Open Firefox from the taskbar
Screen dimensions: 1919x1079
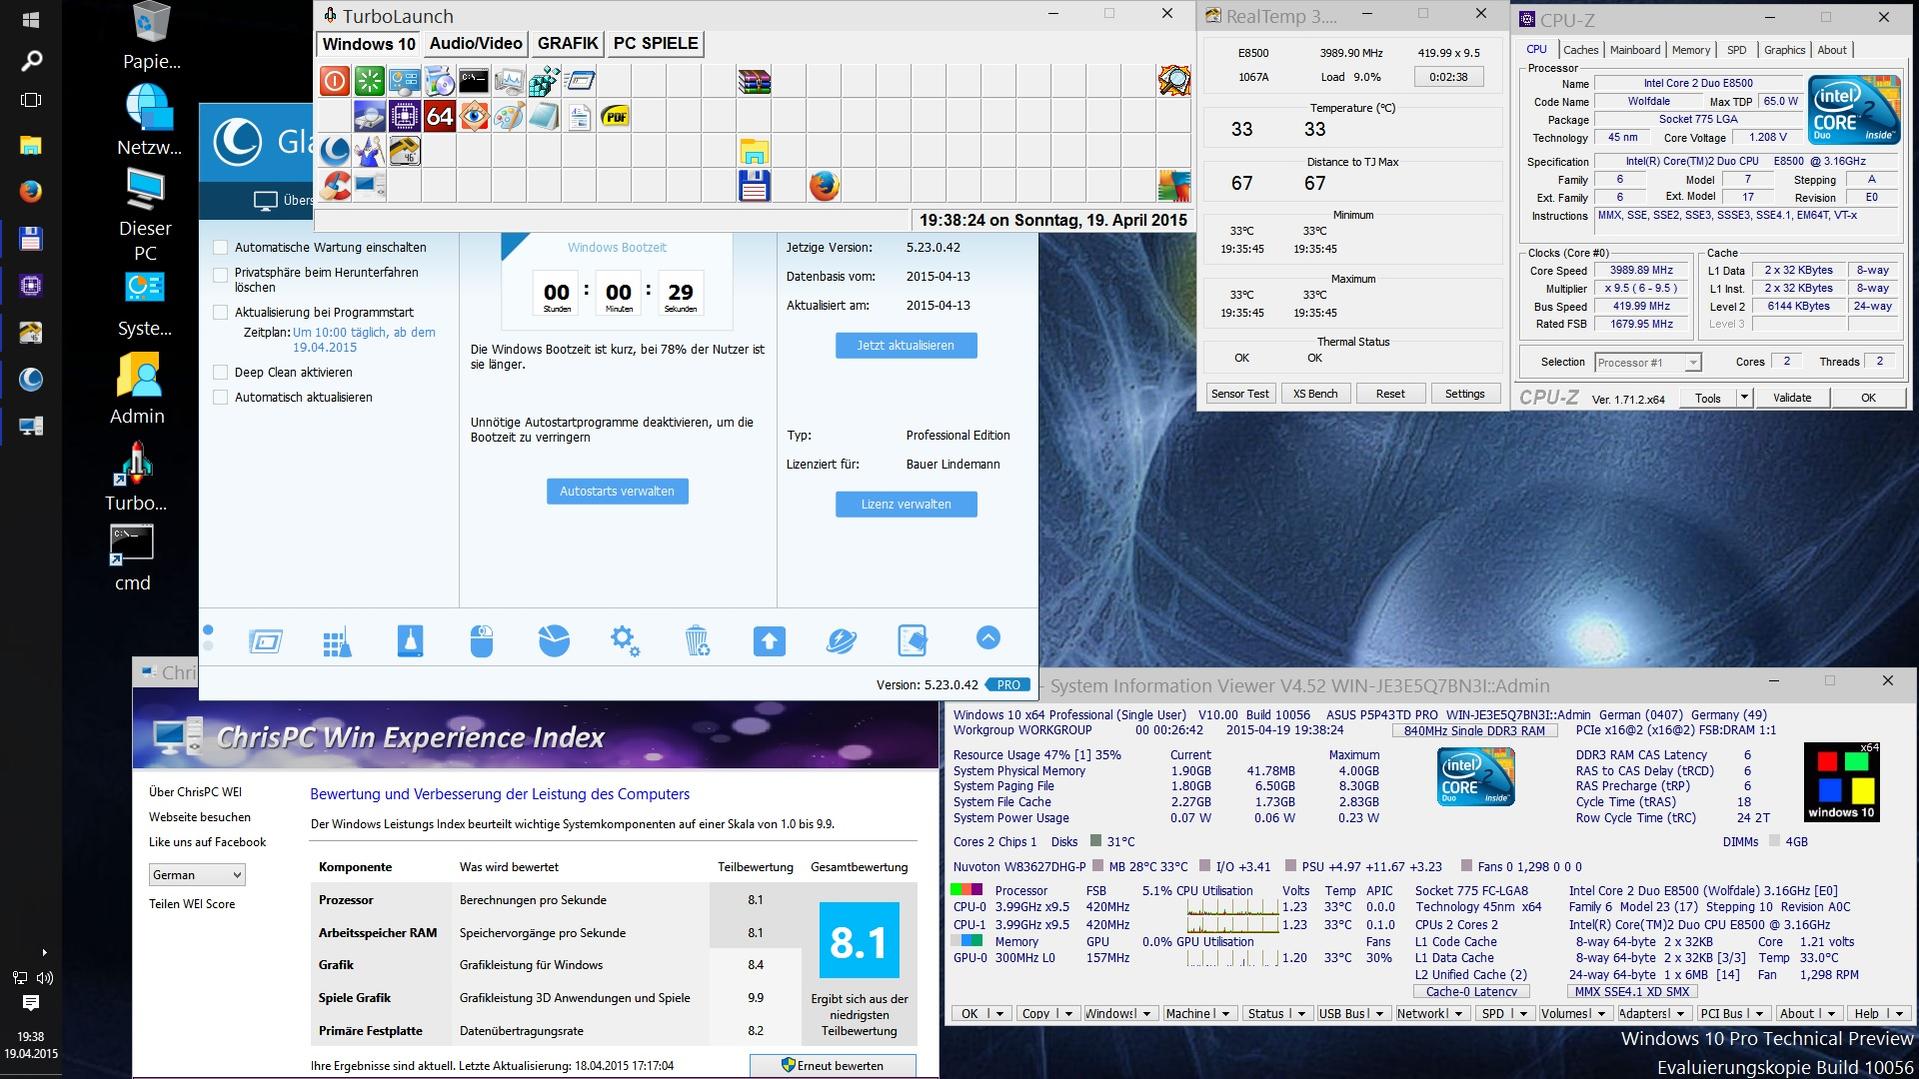pyautogui.click(x=31, y=191)
